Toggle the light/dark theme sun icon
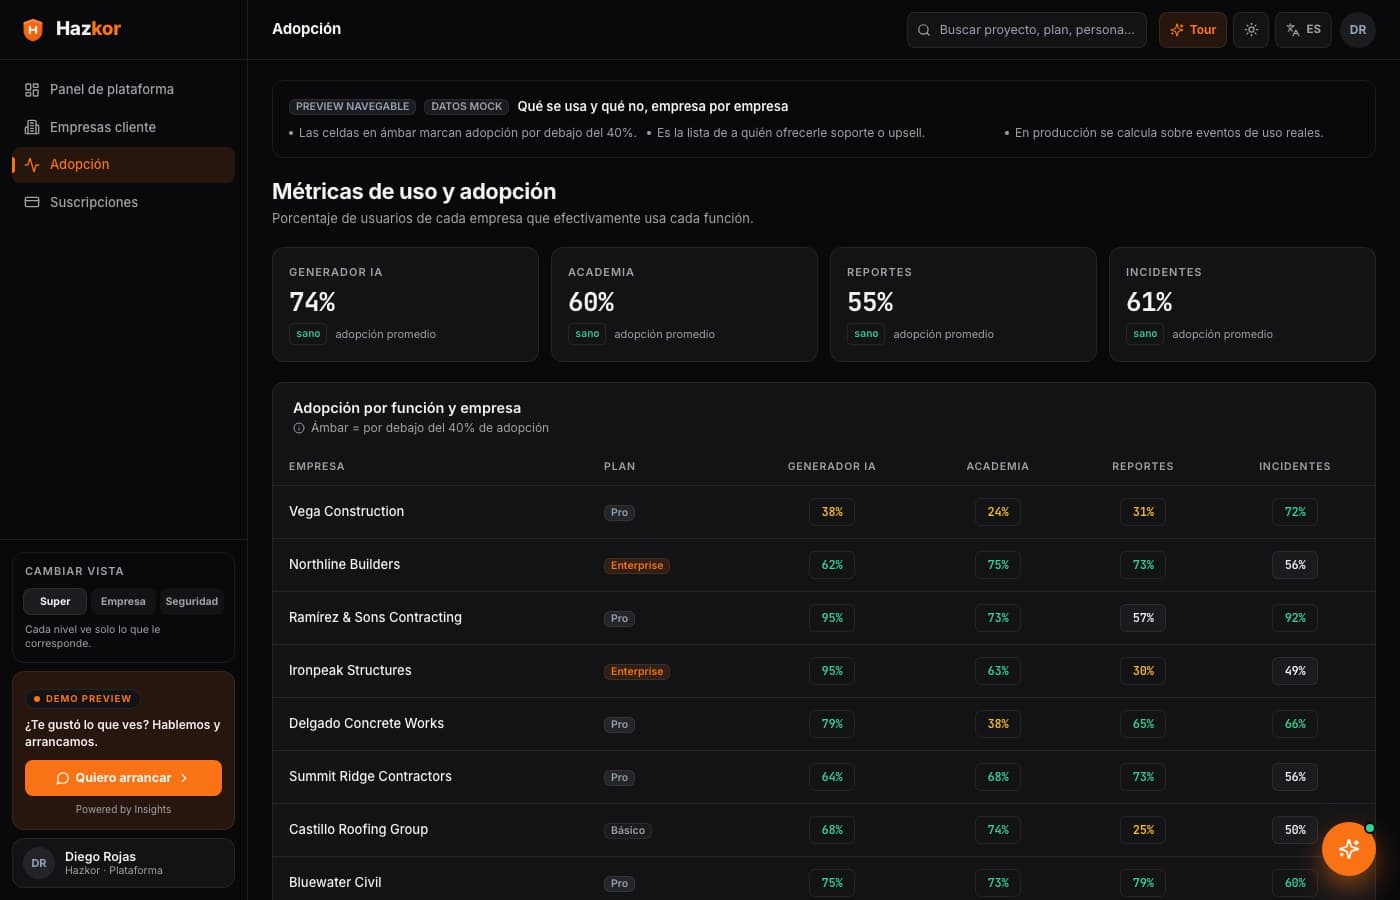 point(1251,30)
